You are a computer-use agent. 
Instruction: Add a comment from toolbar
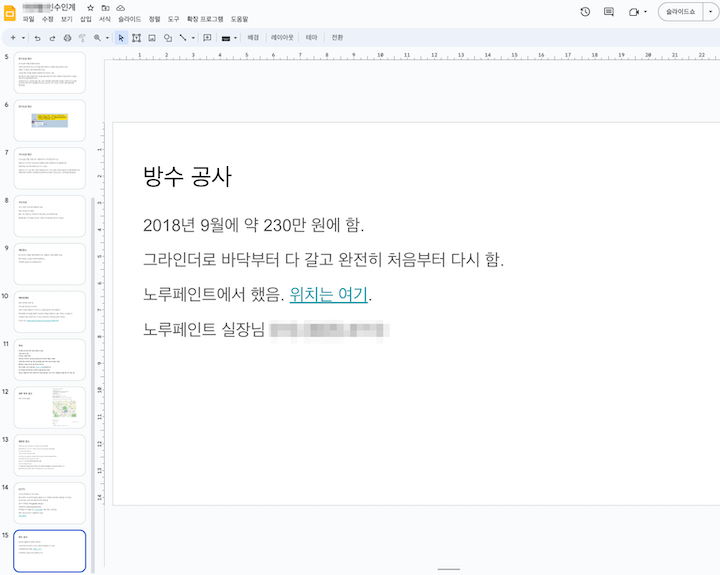[x=207, y=38]
